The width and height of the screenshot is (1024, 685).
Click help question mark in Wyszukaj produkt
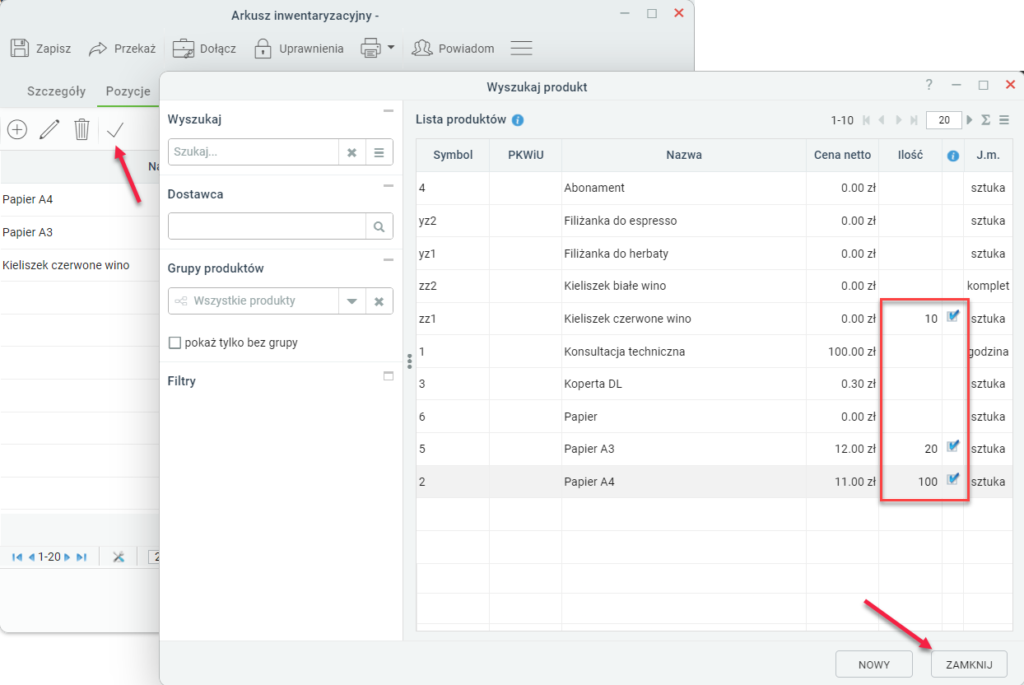tap(929, 85)
